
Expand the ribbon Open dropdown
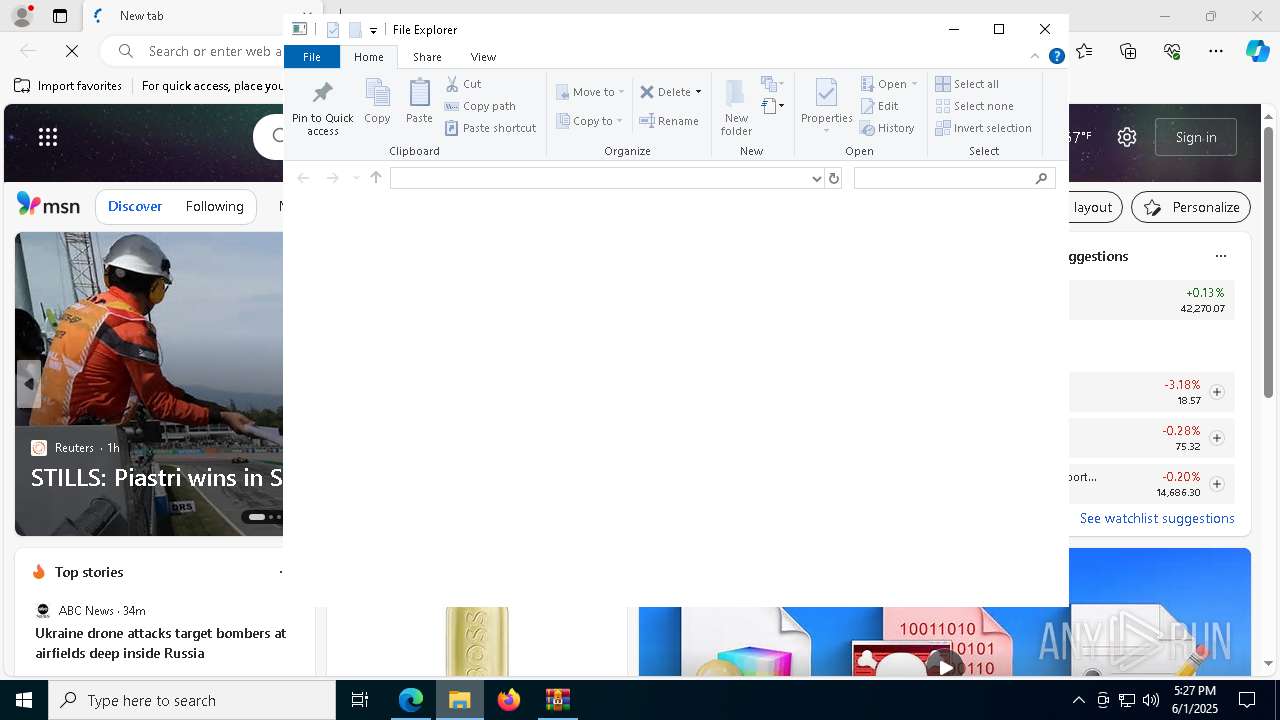point(889,84)
